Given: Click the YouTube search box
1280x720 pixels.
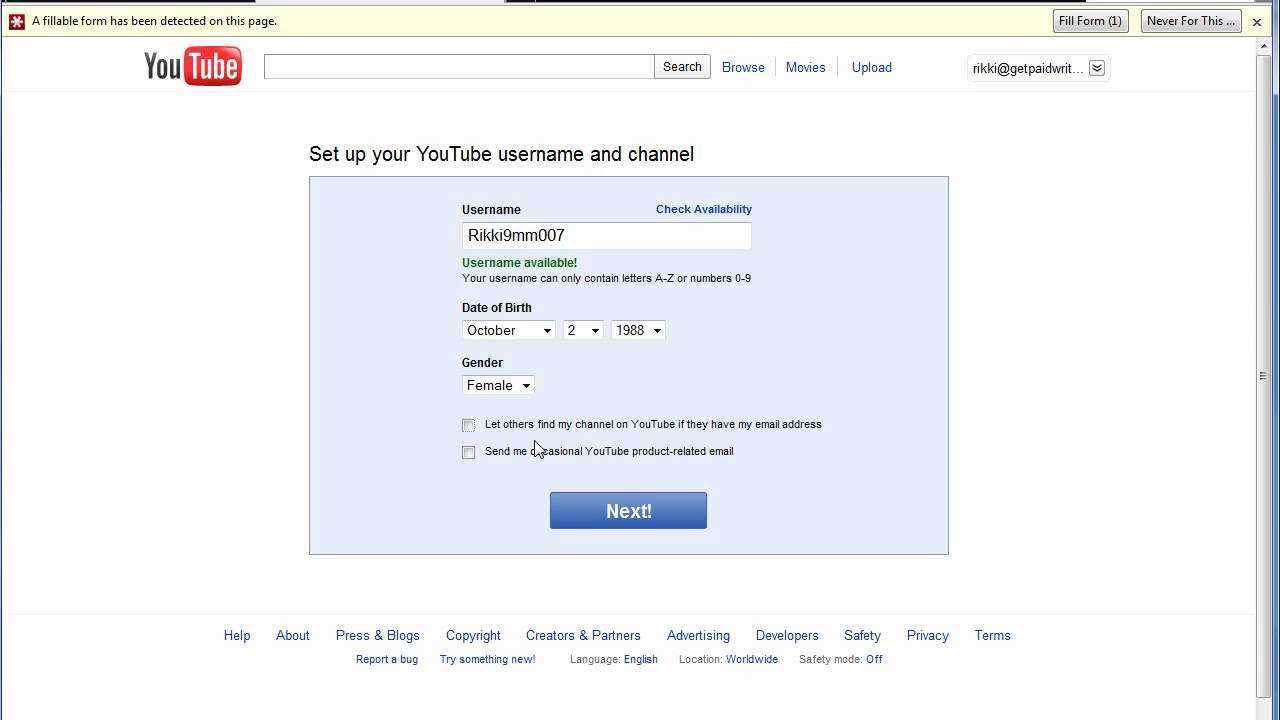Looking at the screenshot, I should coord(459,67).
